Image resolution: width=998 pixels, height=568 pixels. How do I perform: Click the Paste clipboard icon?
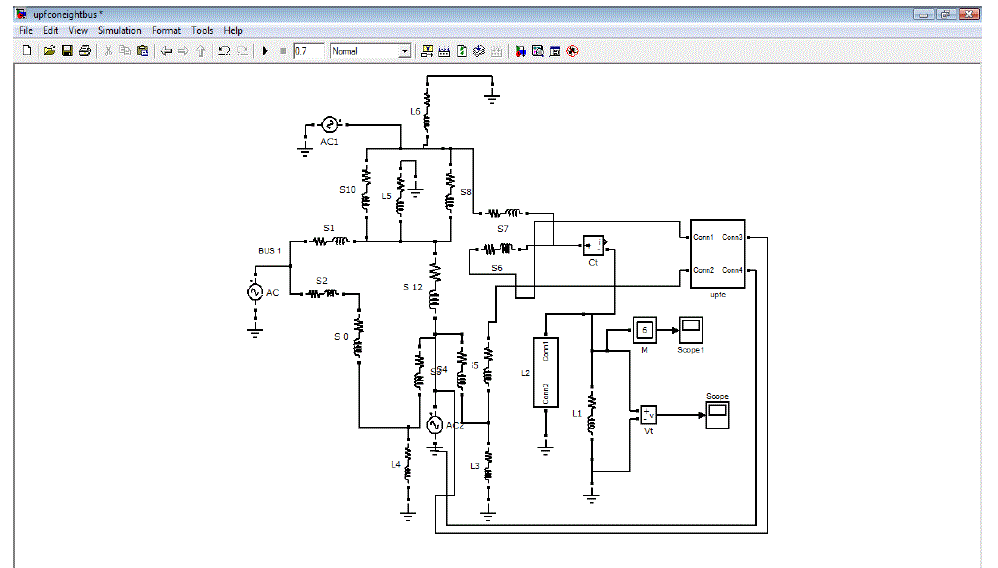pos(143,51)
